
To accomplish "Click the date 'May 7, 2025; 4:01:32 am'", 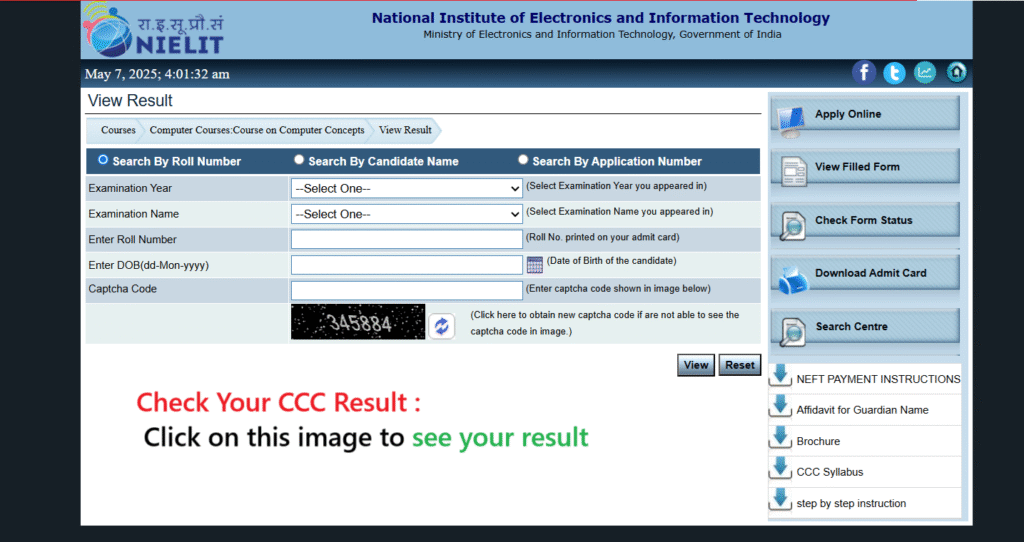I will [157, 74].
